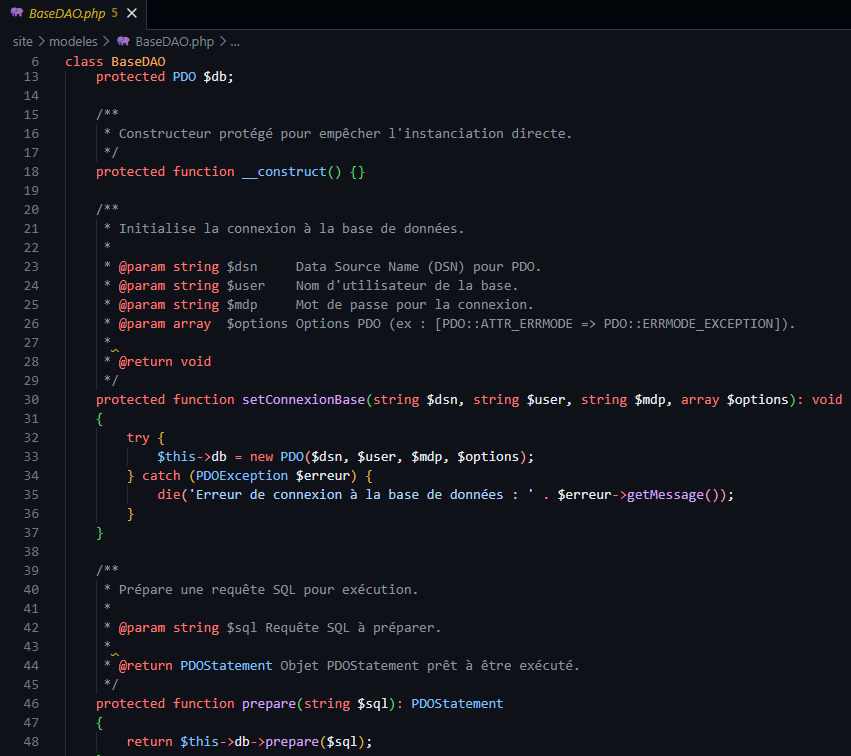Expand the breadcrumb ellipsis symbol list
The image size is (851, 756).
235,41
